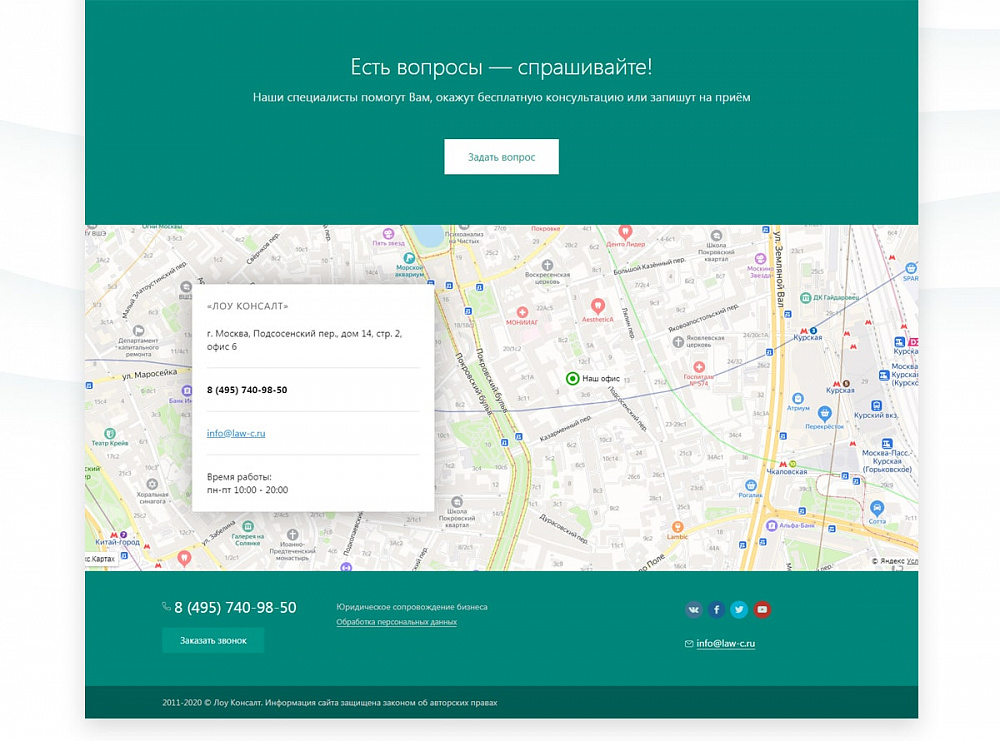Screen dimensions: 1000x741
Task: Open 'Обработка персональных данных' link
Action: coord(397,622)
